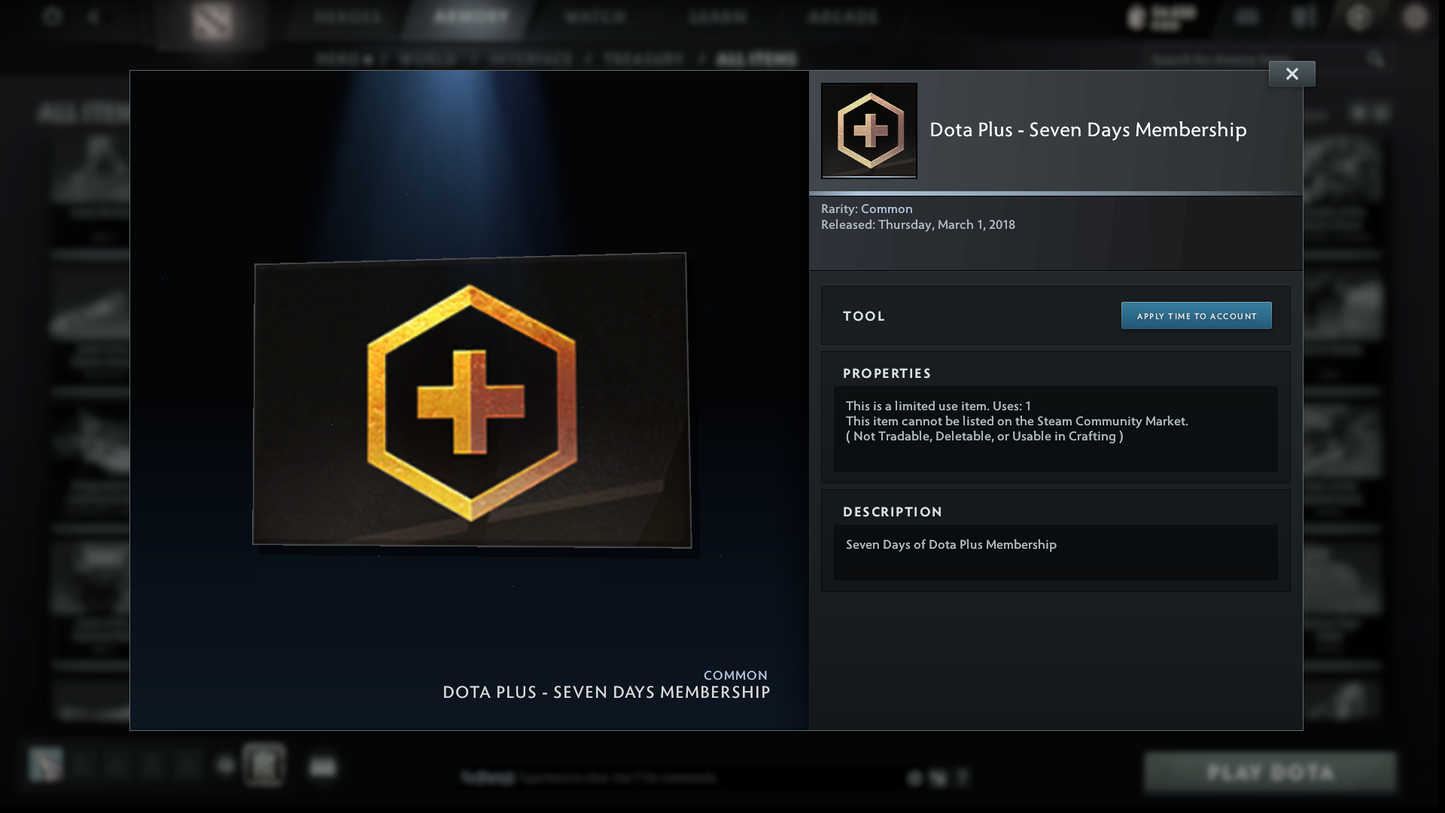The image size is (1445, 813).
Task: Click the 'Not Tradable, Deletable, or Usable in Crafting' note
Action: coord(984,436)
